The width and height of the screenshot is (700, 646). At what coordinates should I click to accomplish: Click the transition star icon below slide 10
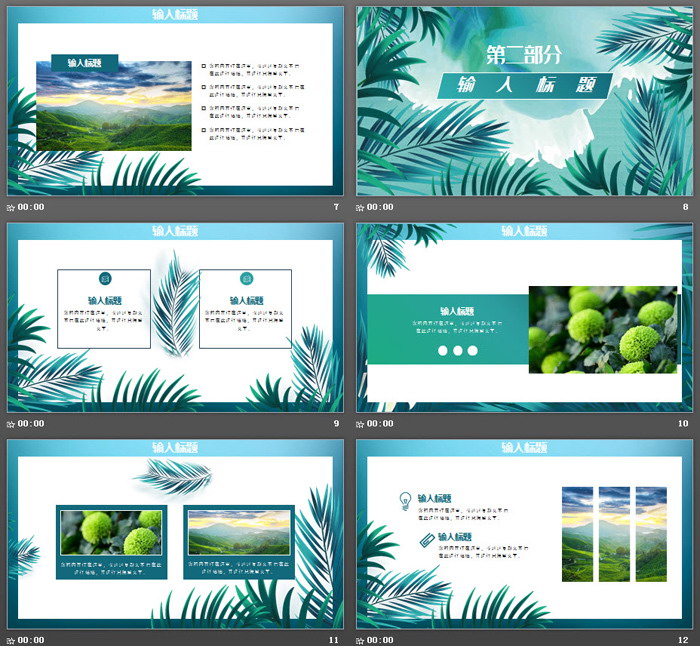[x=361, y=423]
